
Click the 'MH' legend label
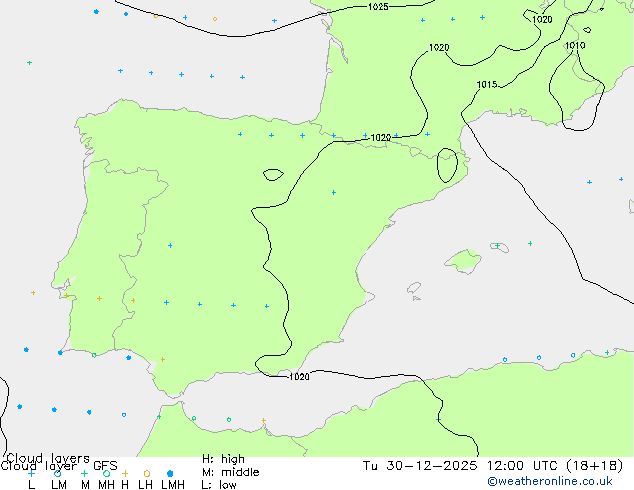click(106, 484)
